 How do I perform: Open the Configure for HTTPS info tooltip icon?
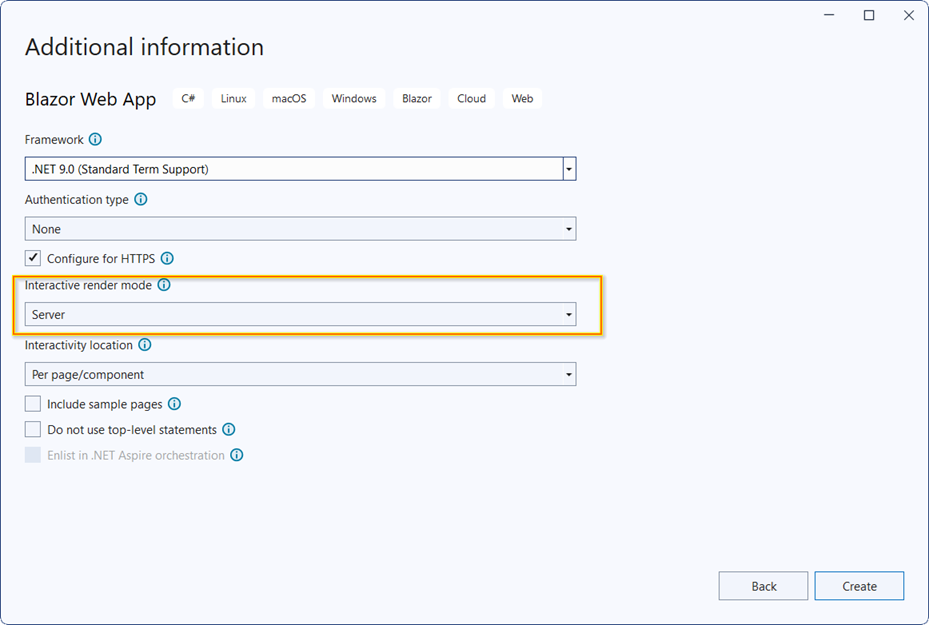point(167,258)
